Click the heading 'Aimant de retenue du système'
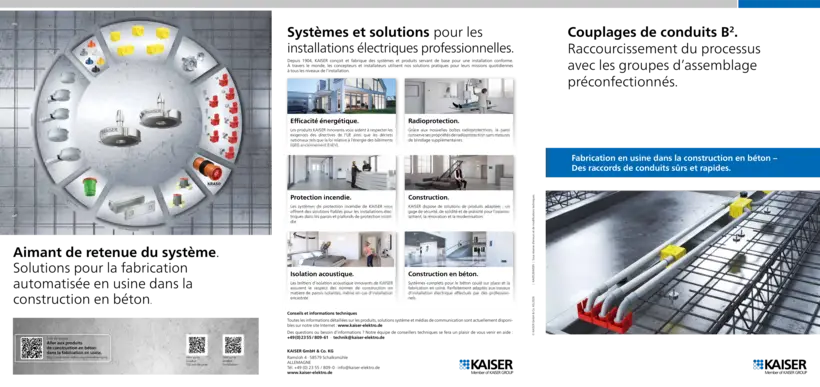 click(x=116, y=252)
